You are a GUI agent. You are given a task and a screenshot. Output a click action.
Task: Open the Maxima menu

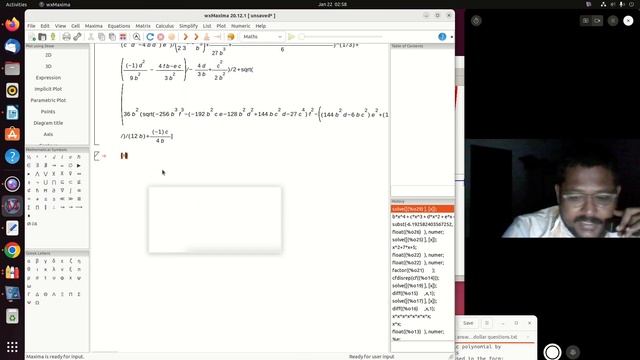pos(93,26)
